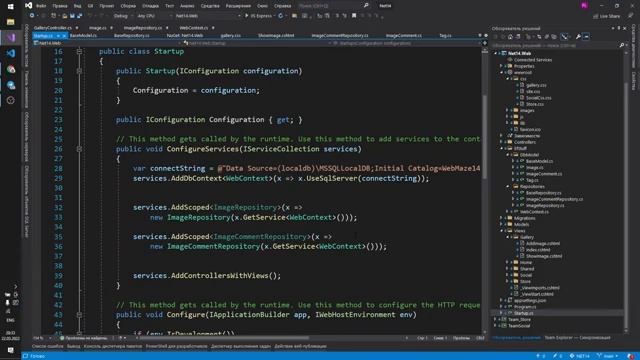Select Store.css in Solution Explorer
Screen dimensions: 640x360
[x=535, y=104]
